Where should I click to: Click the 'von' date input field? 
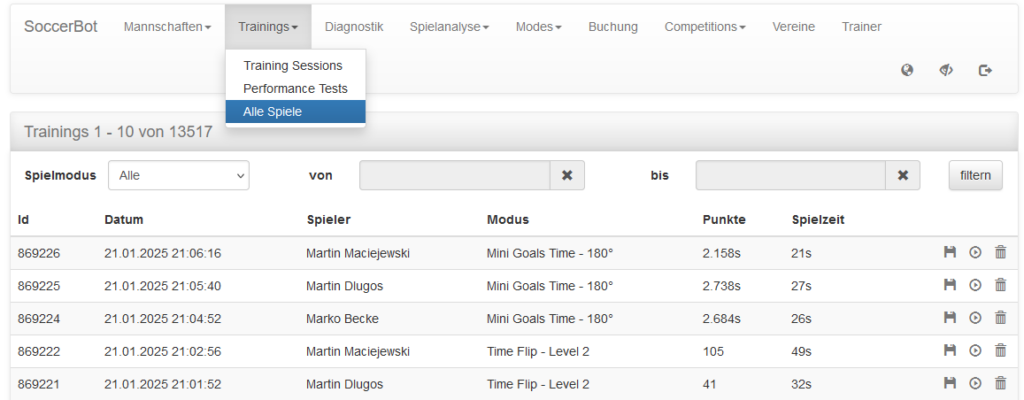point(455,175)
